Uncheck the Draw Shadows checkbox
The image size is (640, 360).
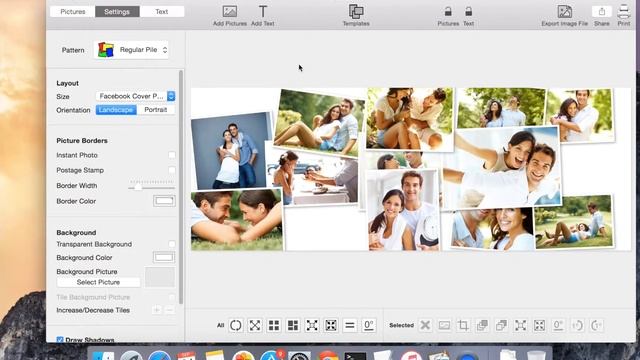tap(60, 340)
